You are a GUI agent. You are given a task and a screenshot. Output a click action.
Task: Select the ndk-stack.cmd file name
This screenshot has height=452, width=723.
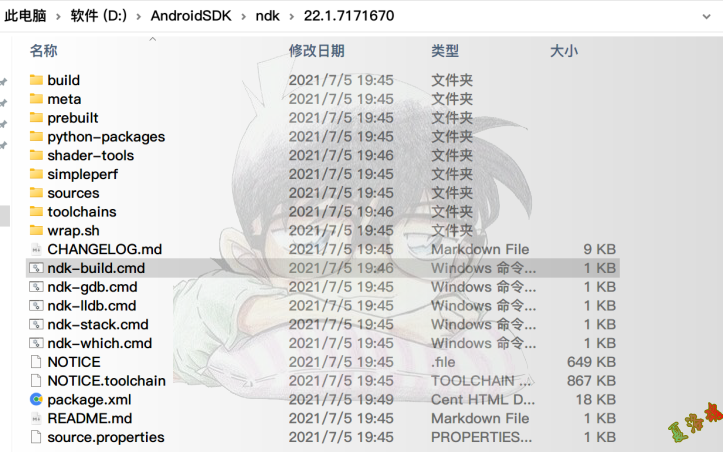point(98,324)
